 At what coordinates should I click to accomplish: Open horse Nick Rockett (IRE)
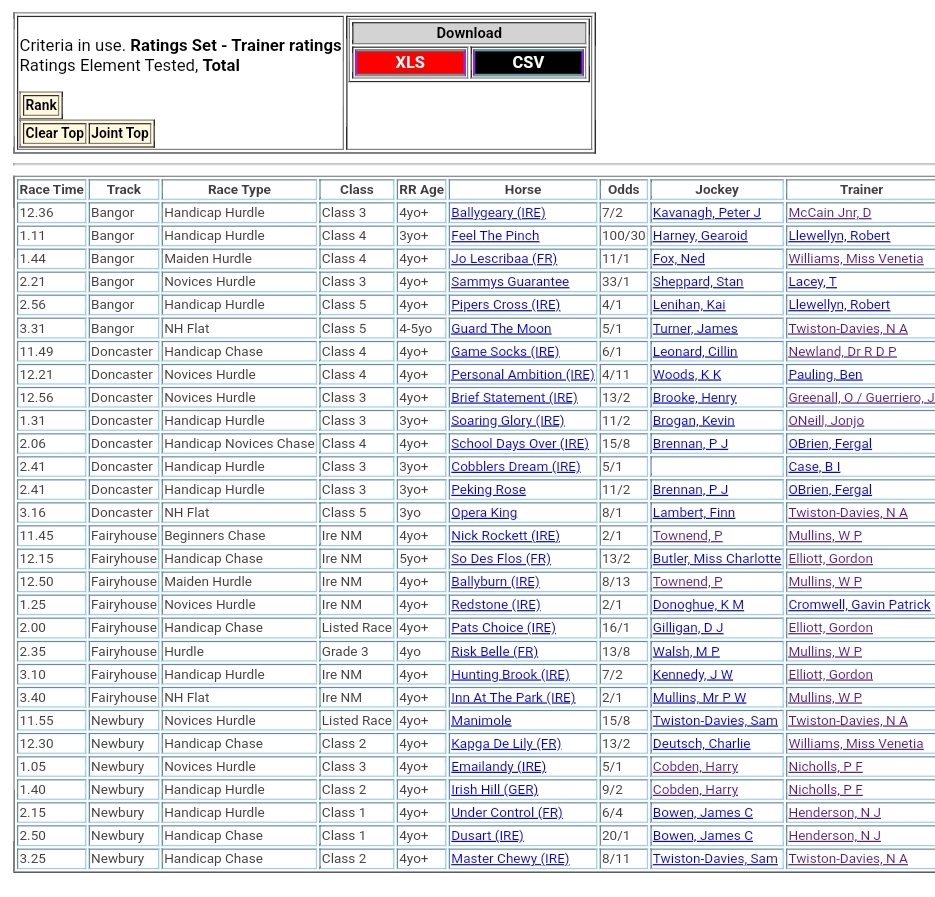coord(505,536)
